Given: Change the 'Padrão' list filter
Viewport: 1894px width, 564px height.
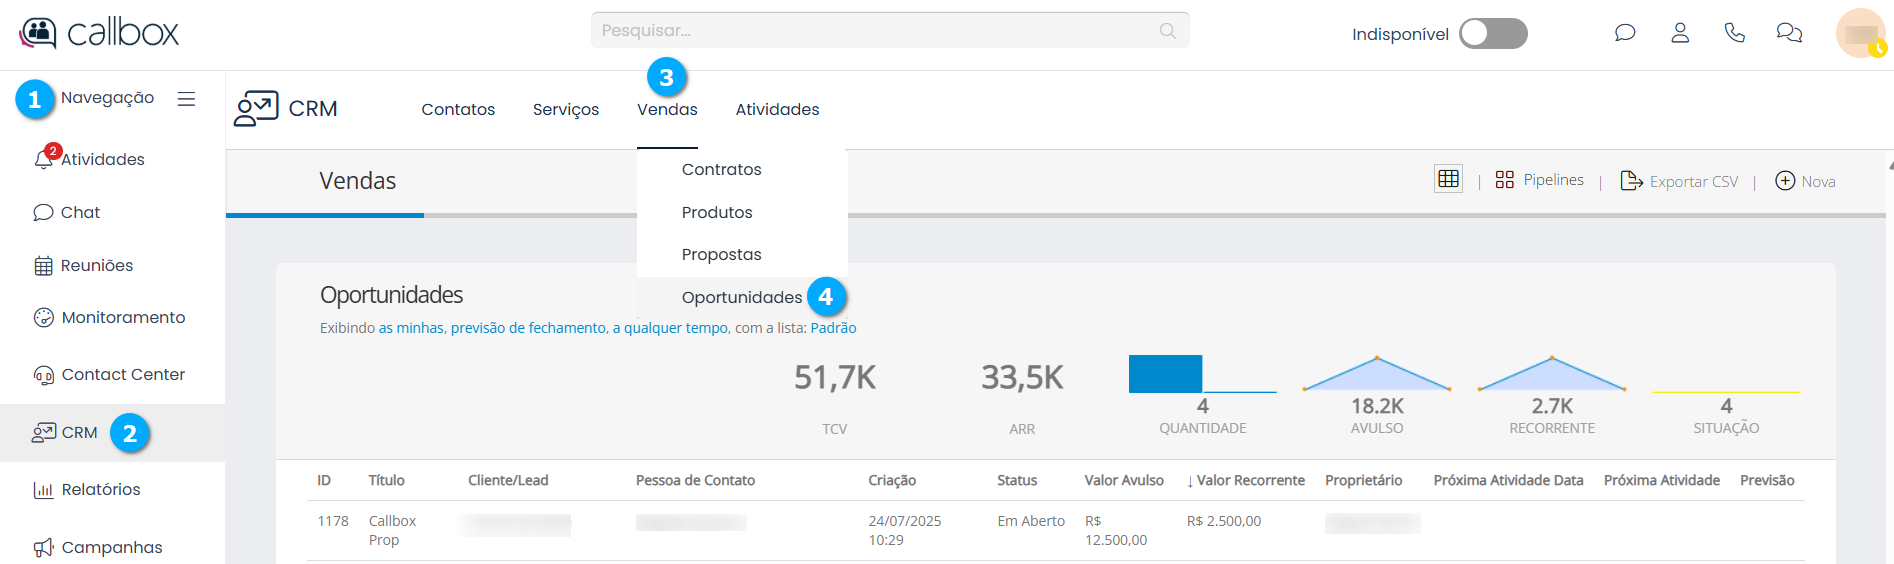Looking at the screenshot, I should [x=833, y=328].
